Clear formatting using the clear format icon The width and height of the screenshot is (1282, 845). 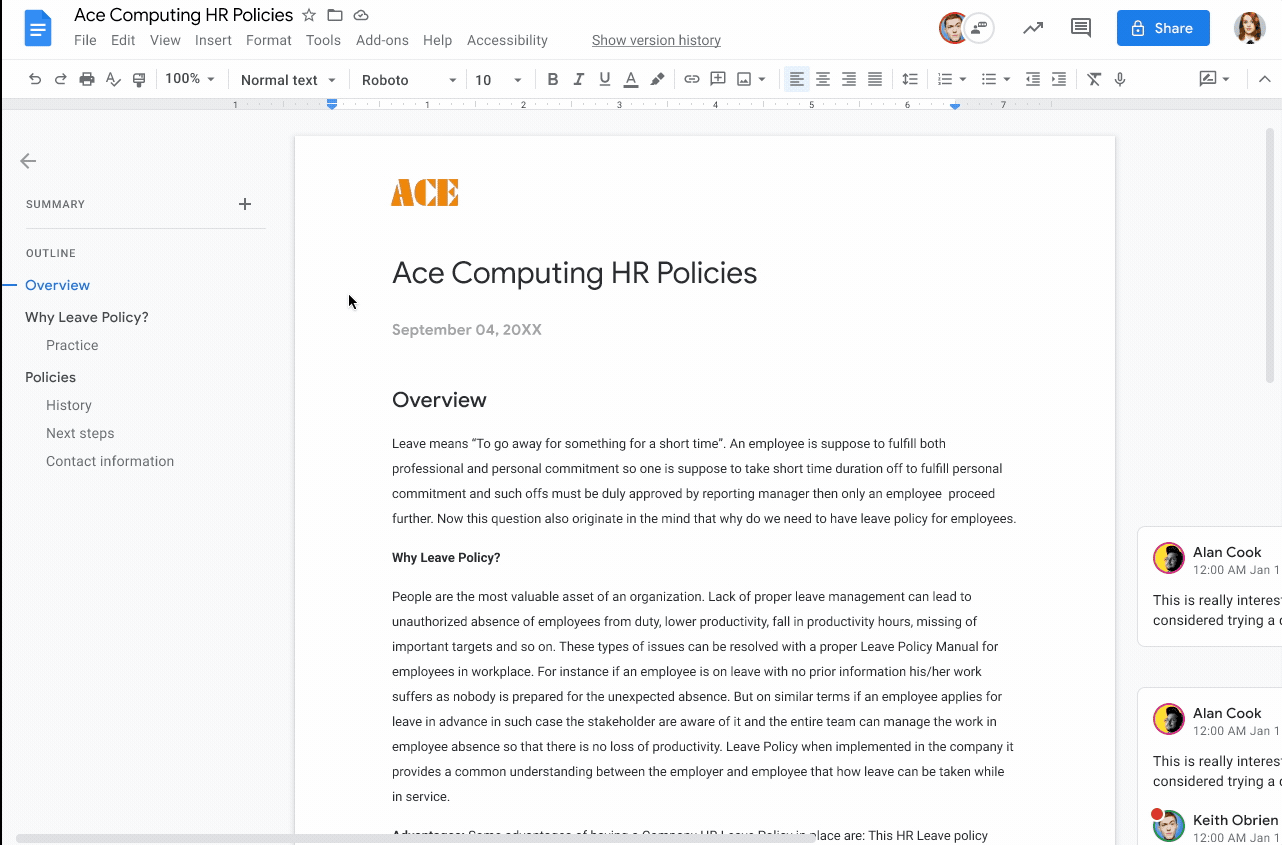click(x=1093, y=78)
